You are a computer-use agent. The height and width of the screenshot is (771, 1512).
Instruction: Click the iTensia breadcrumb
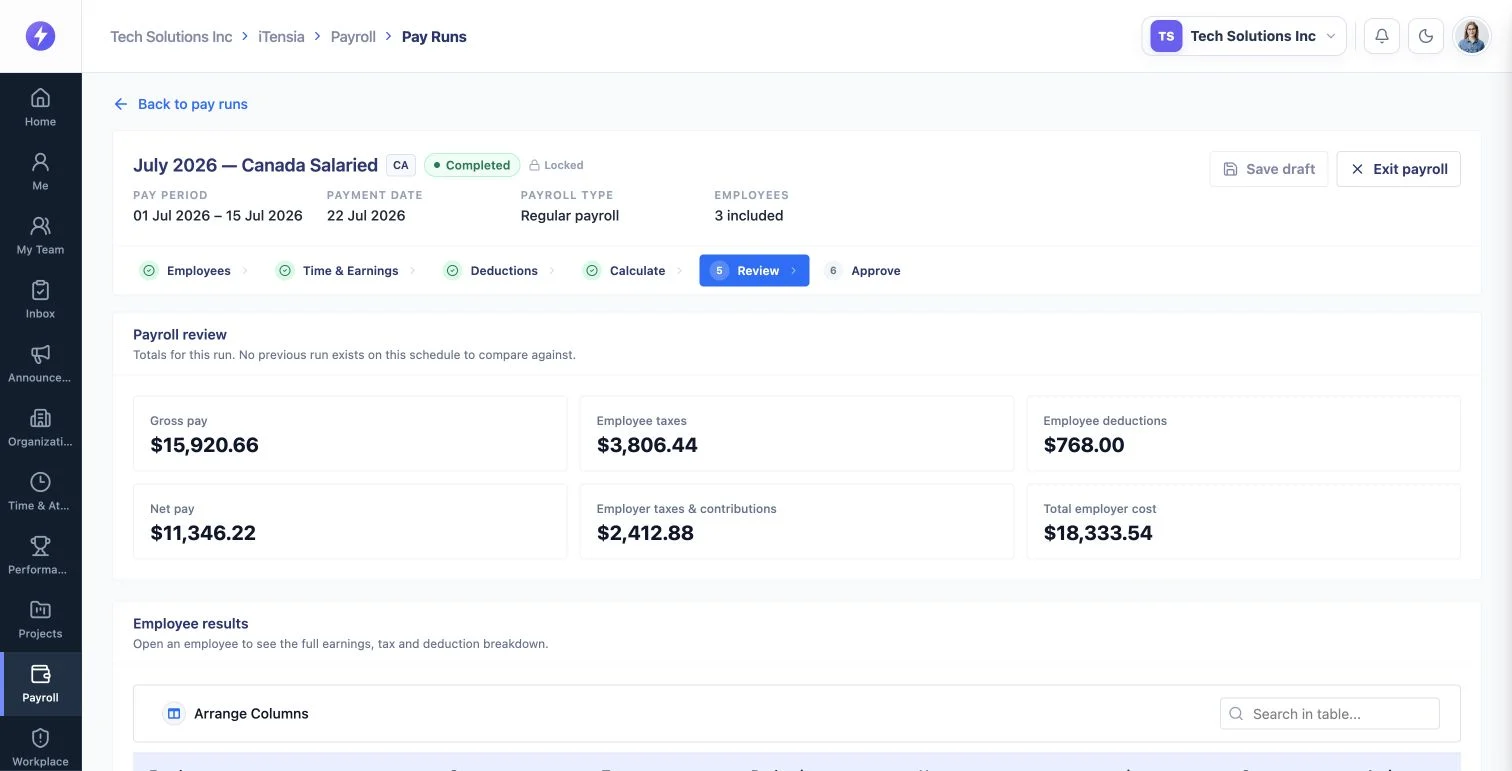pyautogui.click(x=281, y=37)
